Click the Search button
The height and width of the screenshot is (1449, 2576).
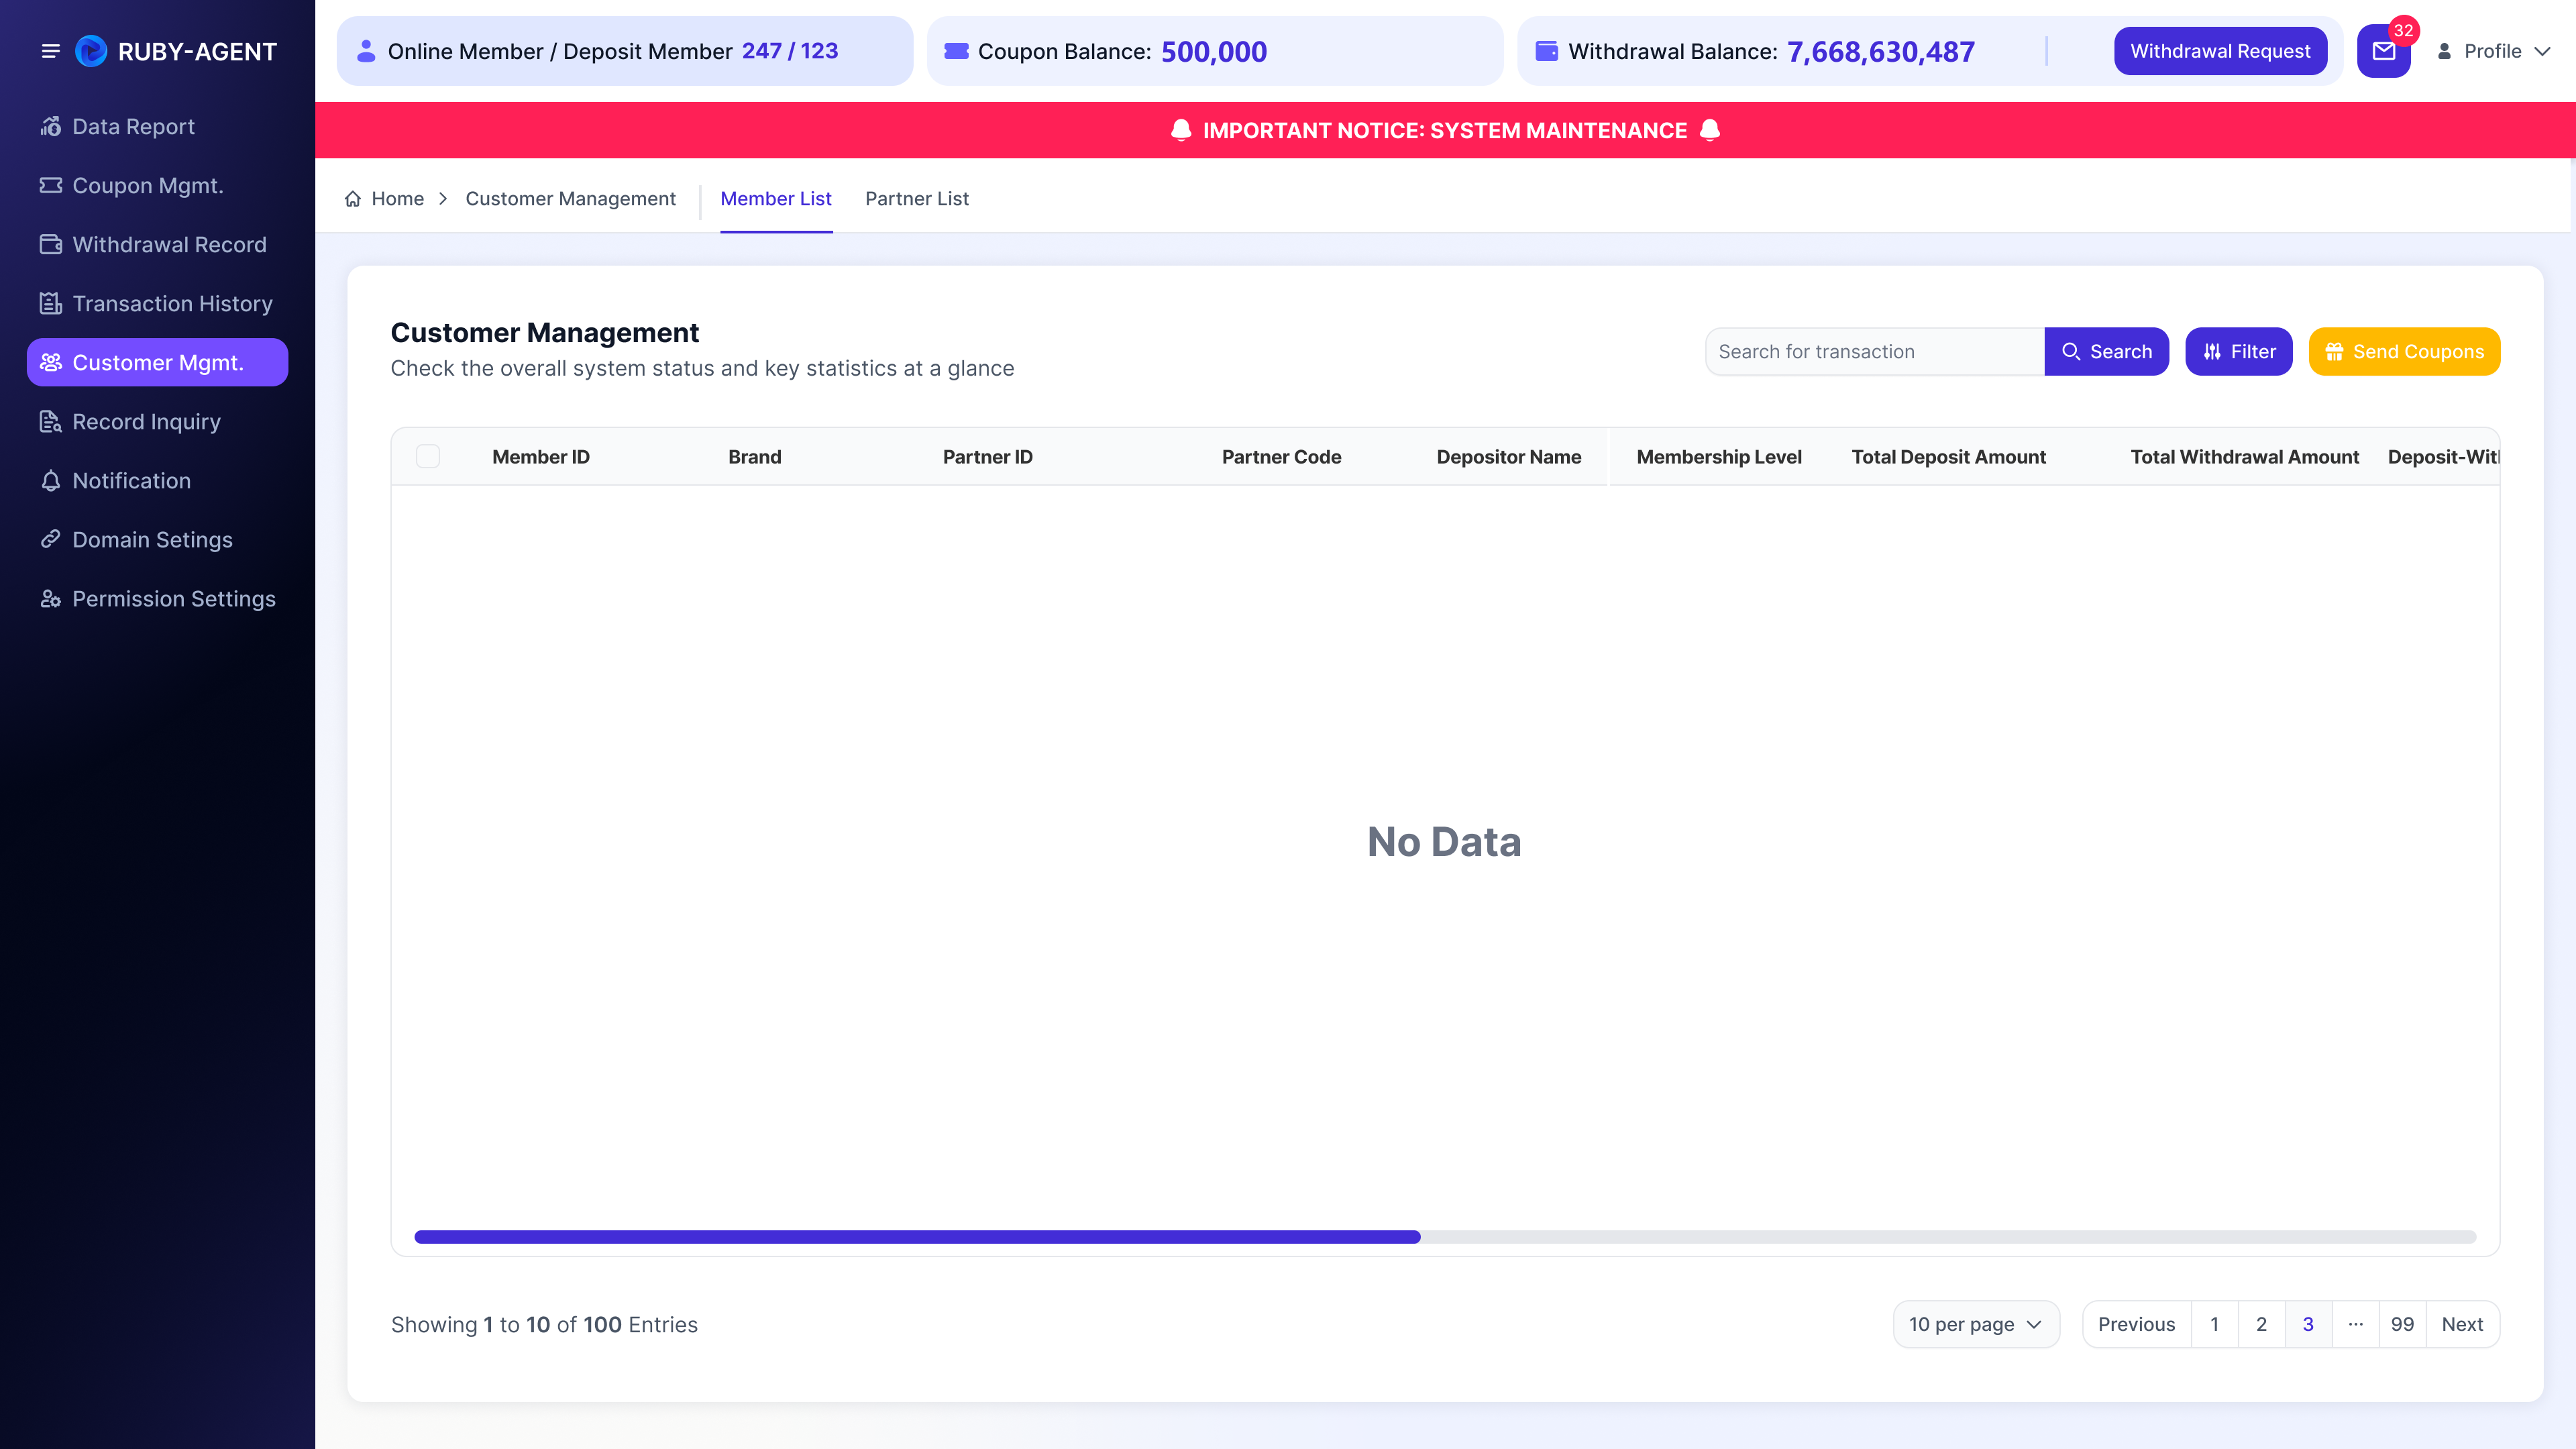coord(2106,352)
